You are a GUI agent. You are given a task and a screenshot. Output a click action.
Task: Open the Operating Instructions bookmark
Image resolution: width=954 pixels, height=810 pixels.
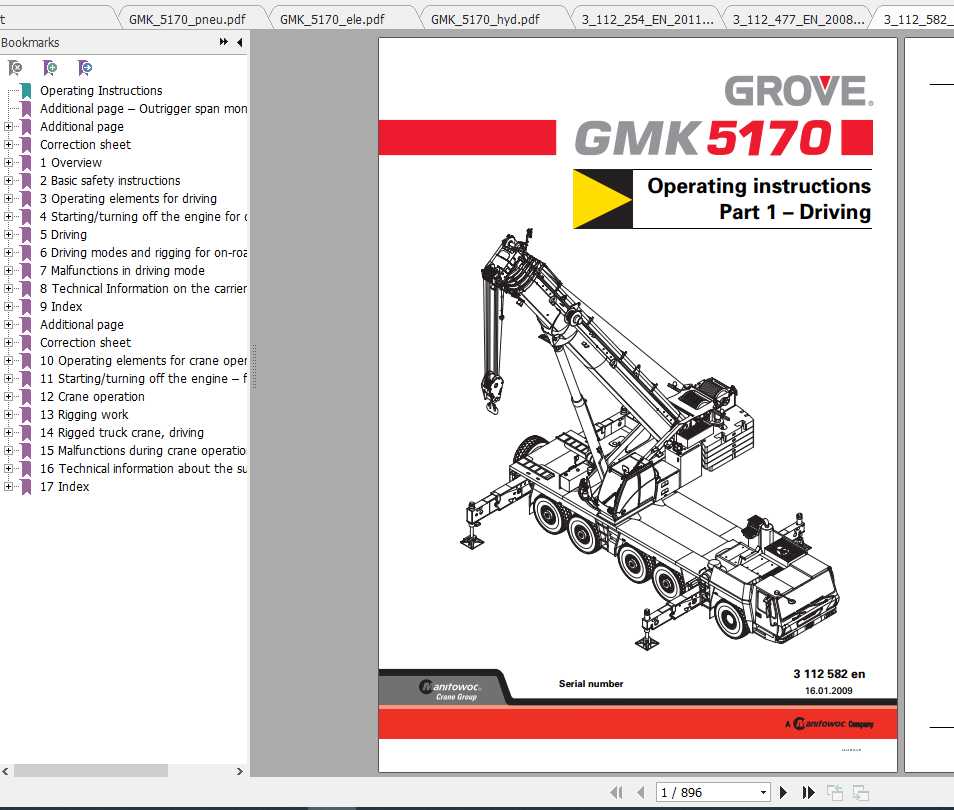pyautogui.click(x=101, y=91)
